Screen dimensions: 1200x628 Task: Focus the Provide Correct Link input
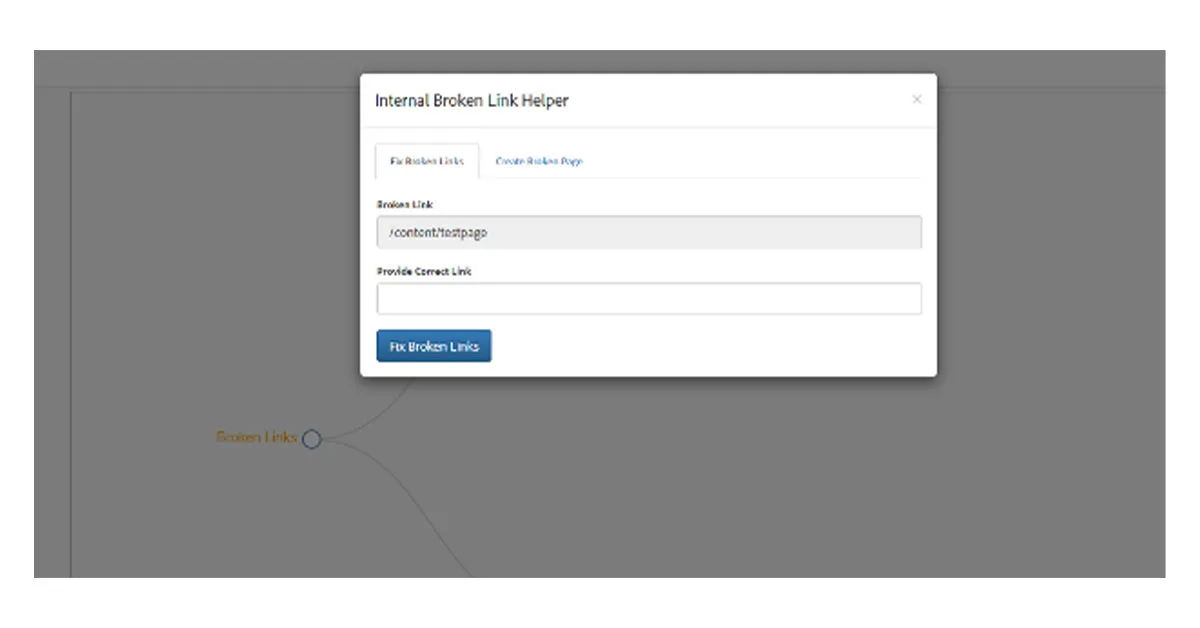649,298
